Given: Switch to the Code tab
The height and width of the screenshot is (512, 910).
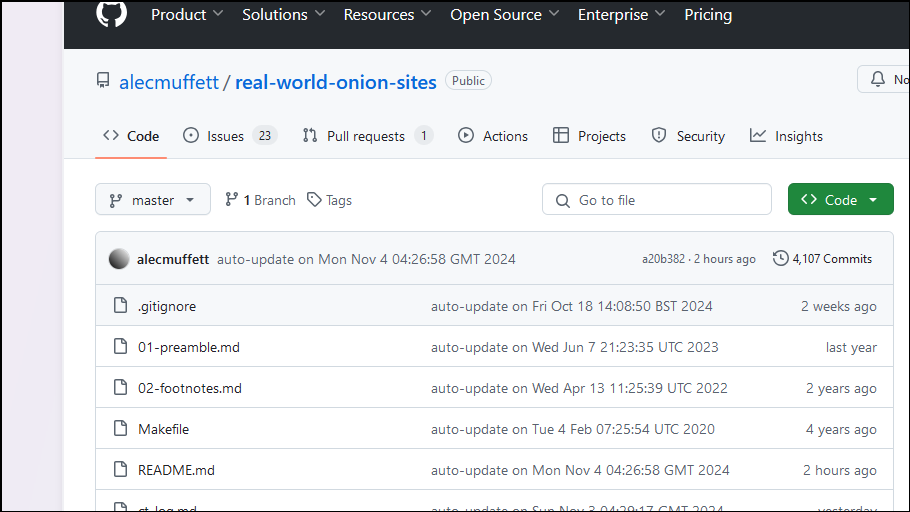Looking at the screenshot, I should click(x=131, y=136).
